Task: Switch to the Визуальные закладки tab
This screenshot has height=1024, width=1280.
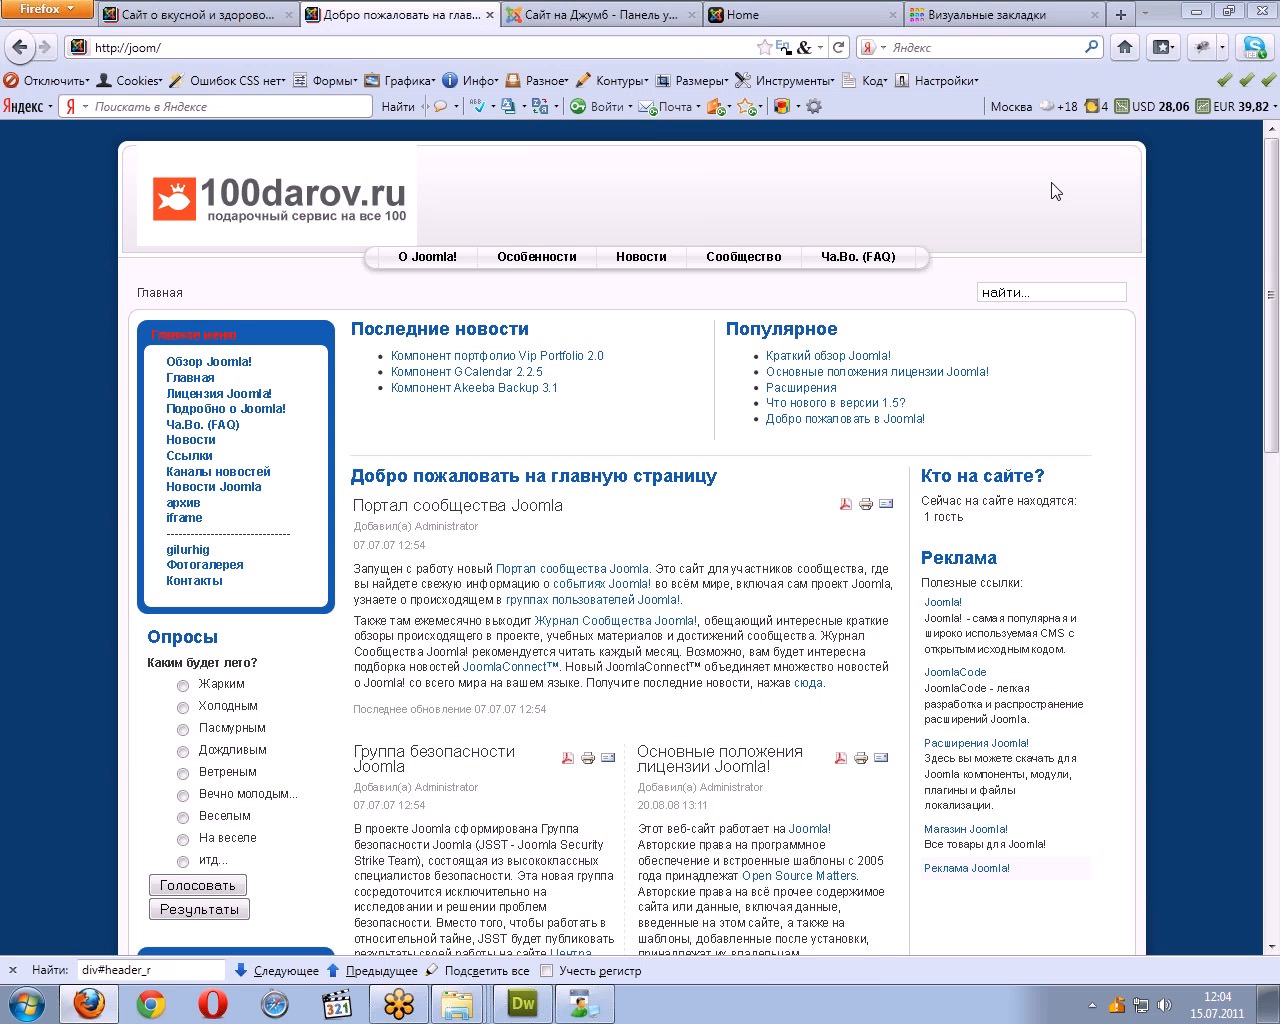Action: [1005, 15]
